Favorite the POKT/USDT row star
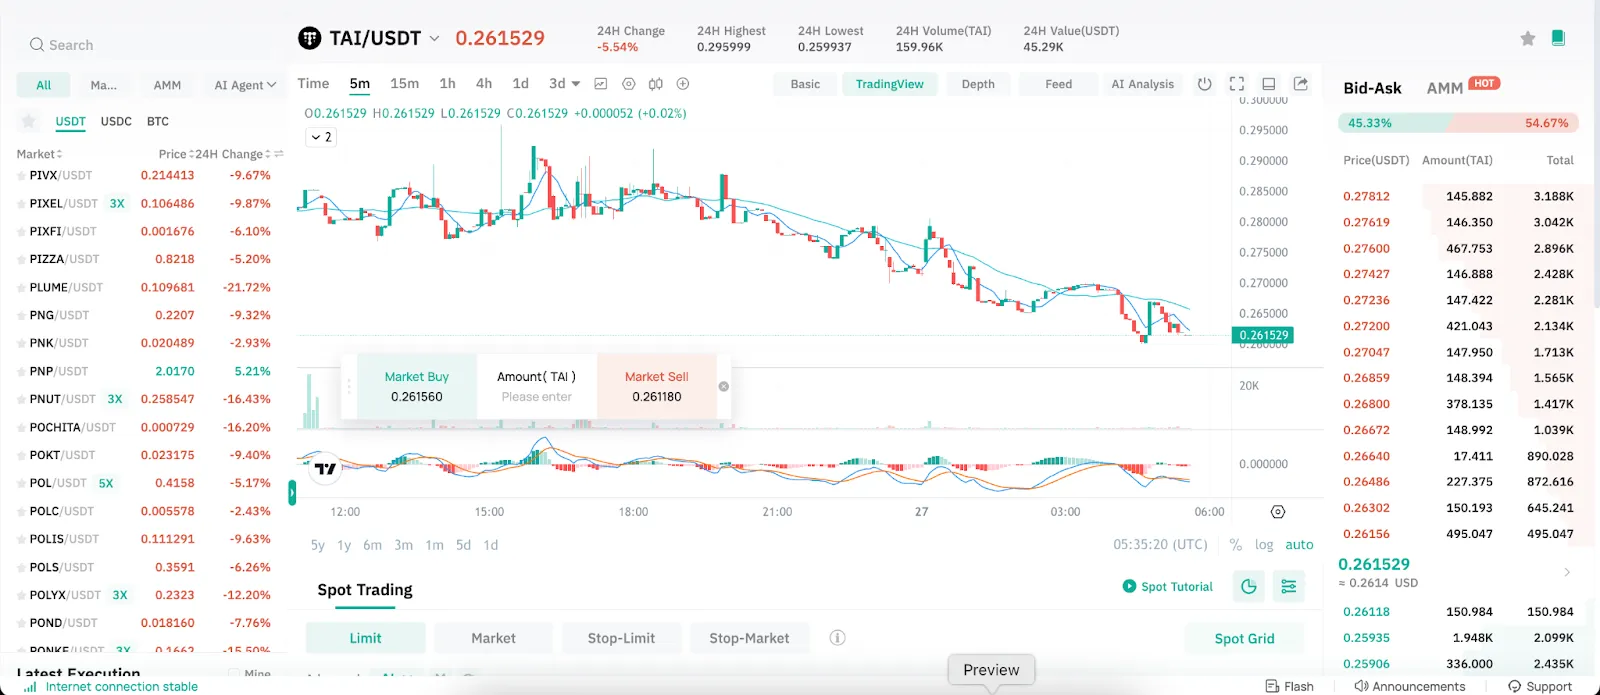This screenshot has width=1600, height=695. [21, 455]
